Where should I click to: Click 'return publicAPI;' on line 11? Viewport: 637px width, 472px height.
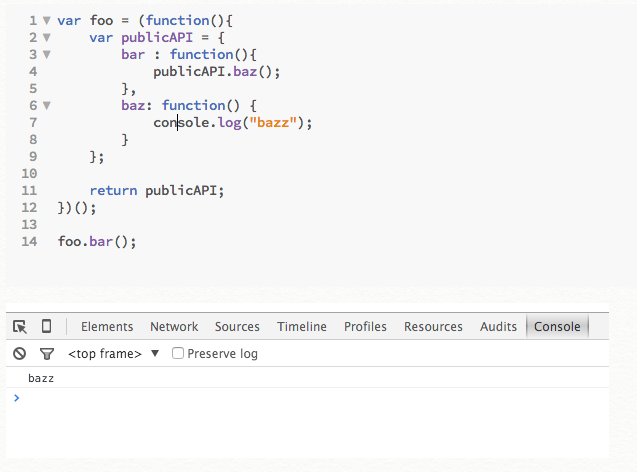click(x=157, y=191)
